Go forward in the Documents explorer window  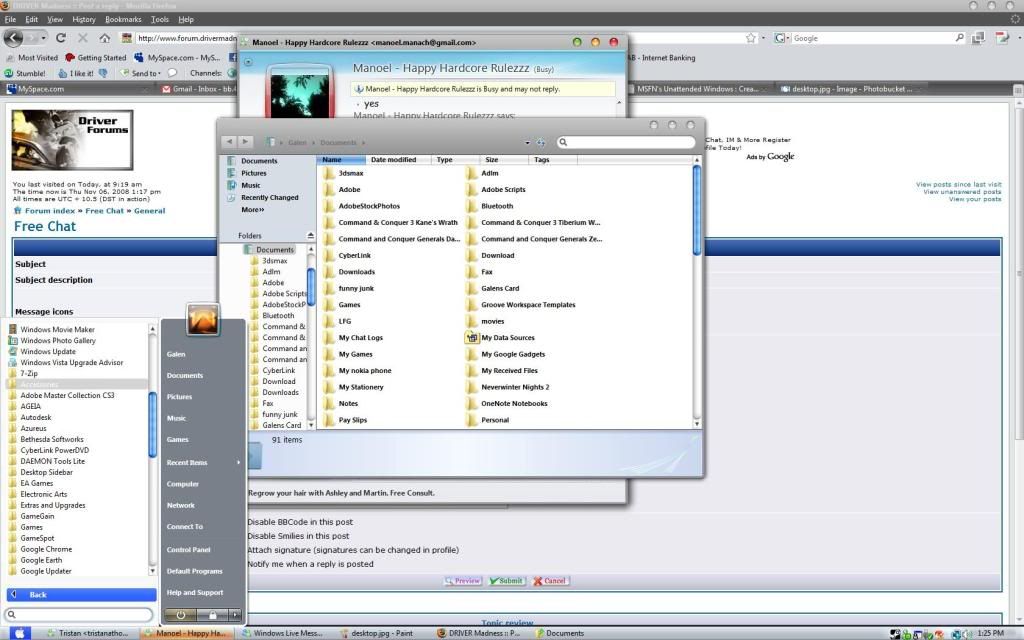pos(245,142)
